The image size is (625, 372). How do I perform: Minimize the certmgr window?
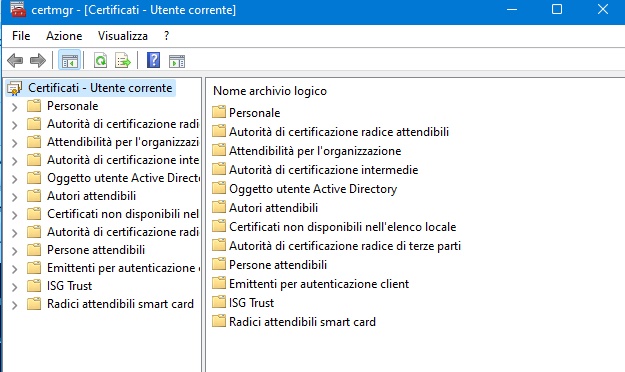click(x=511, y=9)
